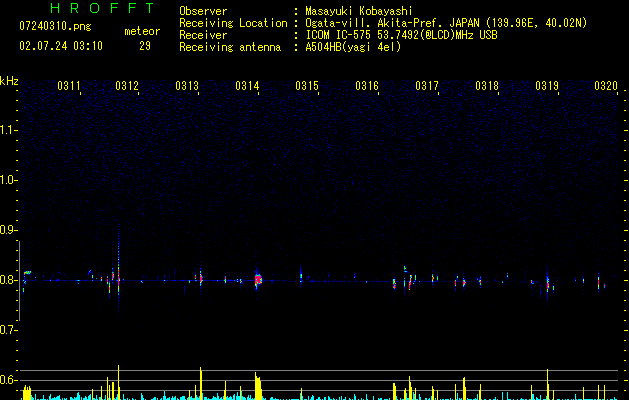This screenshot has width=629, height=400.
Task: Click the Receiver label
Action: 203,35
